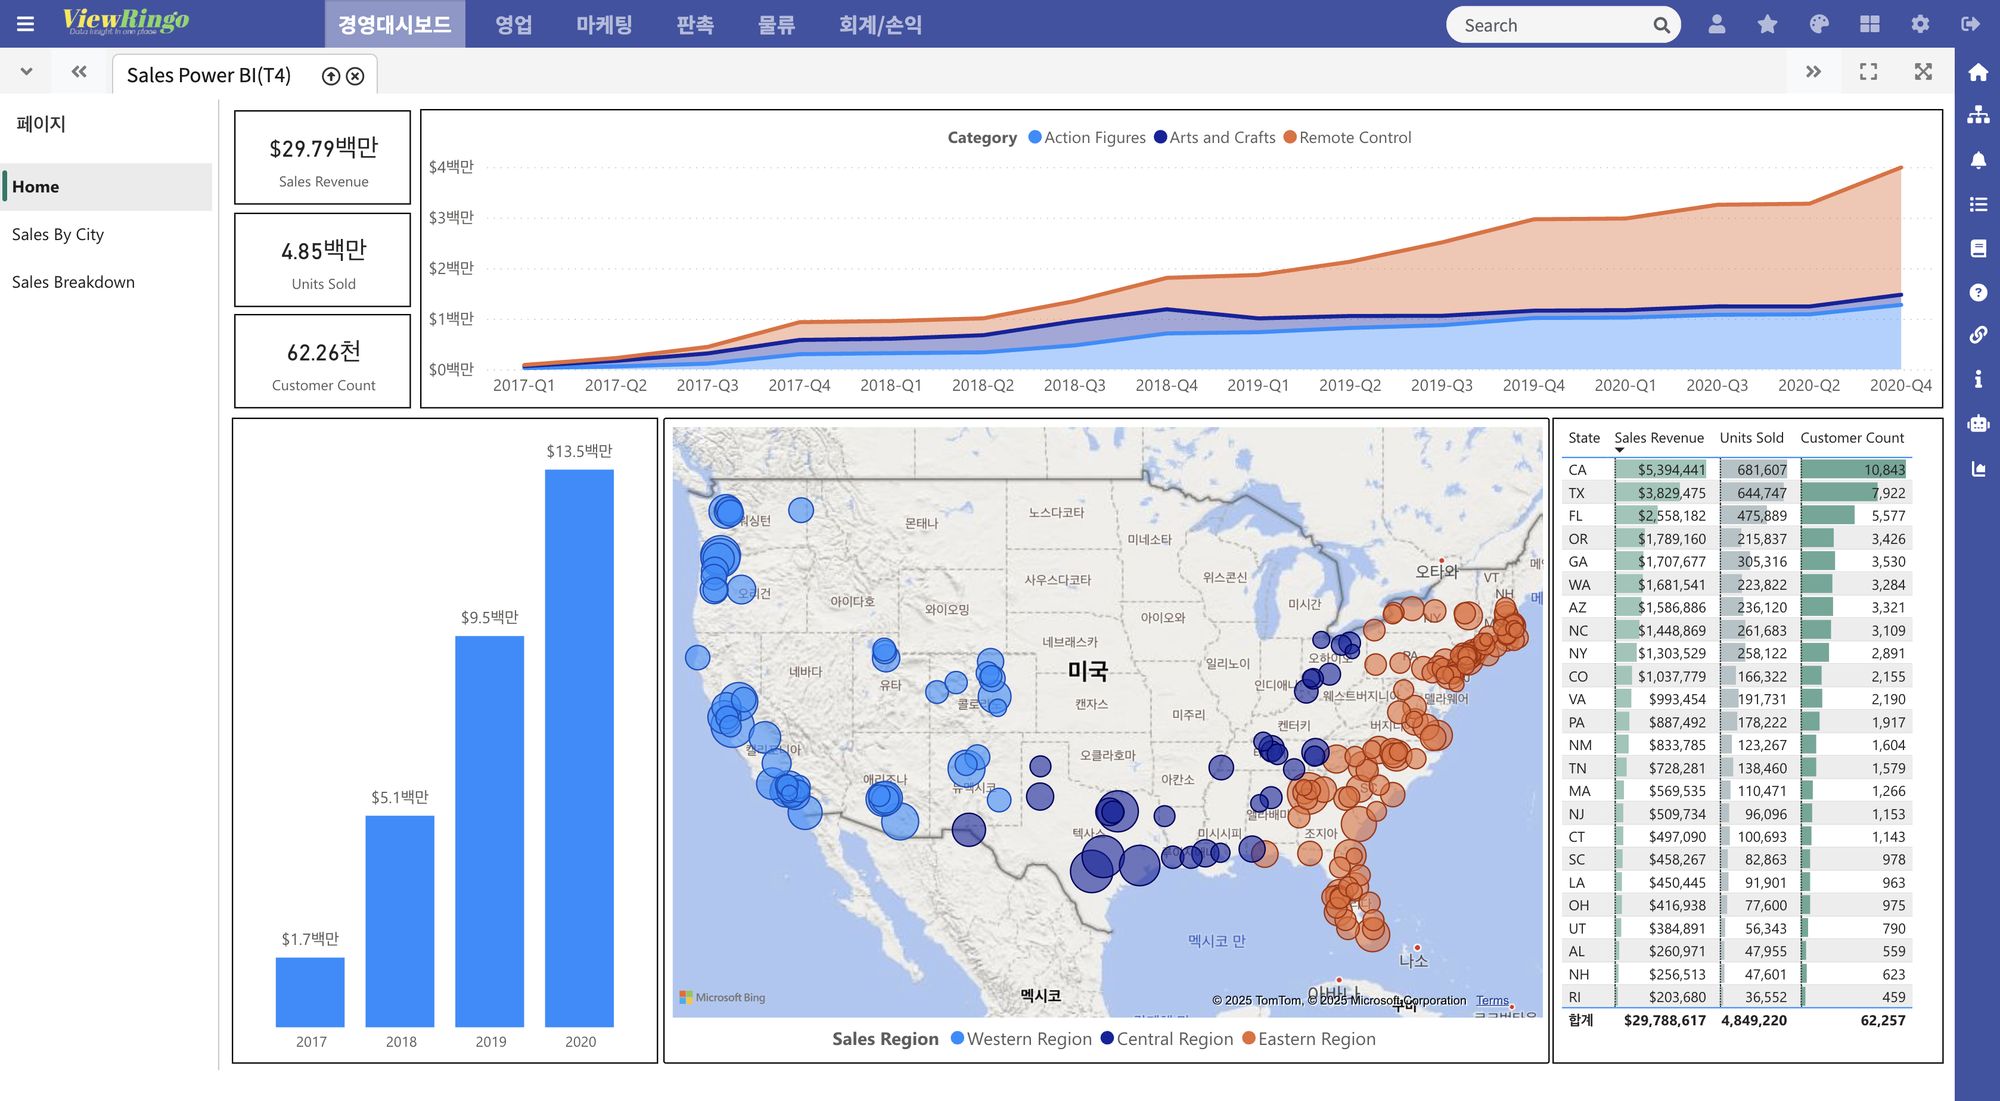This screenshot has width=2000, height=1101.
Task: Go to home via sidebar house icon
Action: [1978, 72]
